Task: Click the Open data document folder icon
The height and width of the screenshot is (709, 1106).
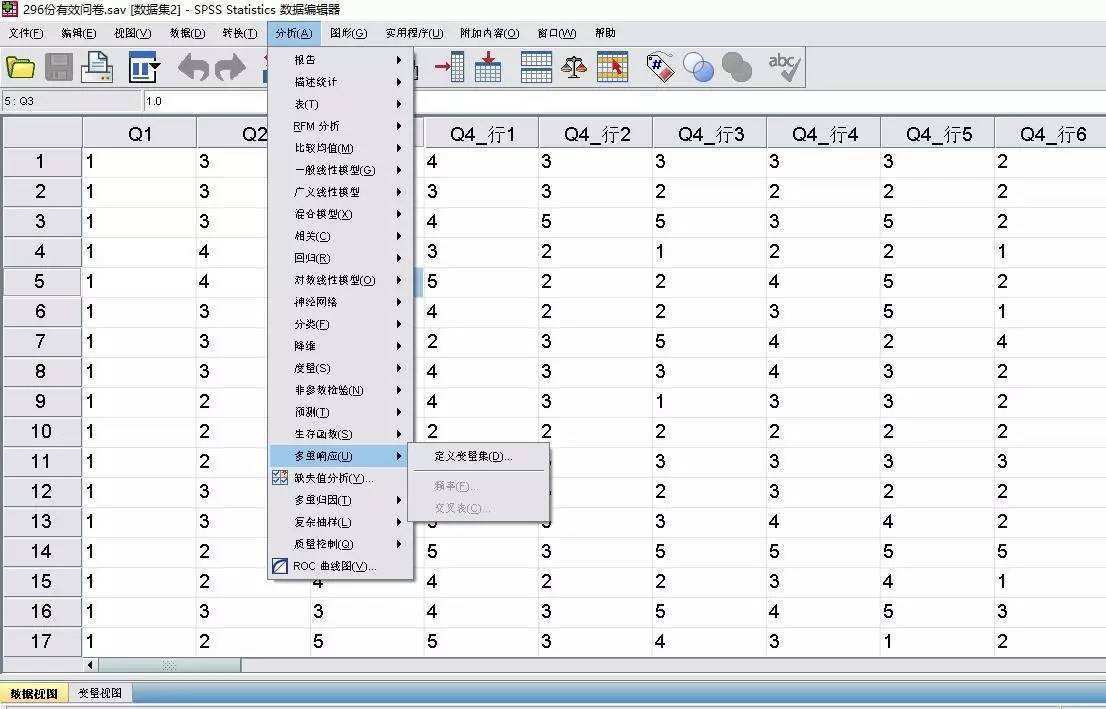Action: 21,68
